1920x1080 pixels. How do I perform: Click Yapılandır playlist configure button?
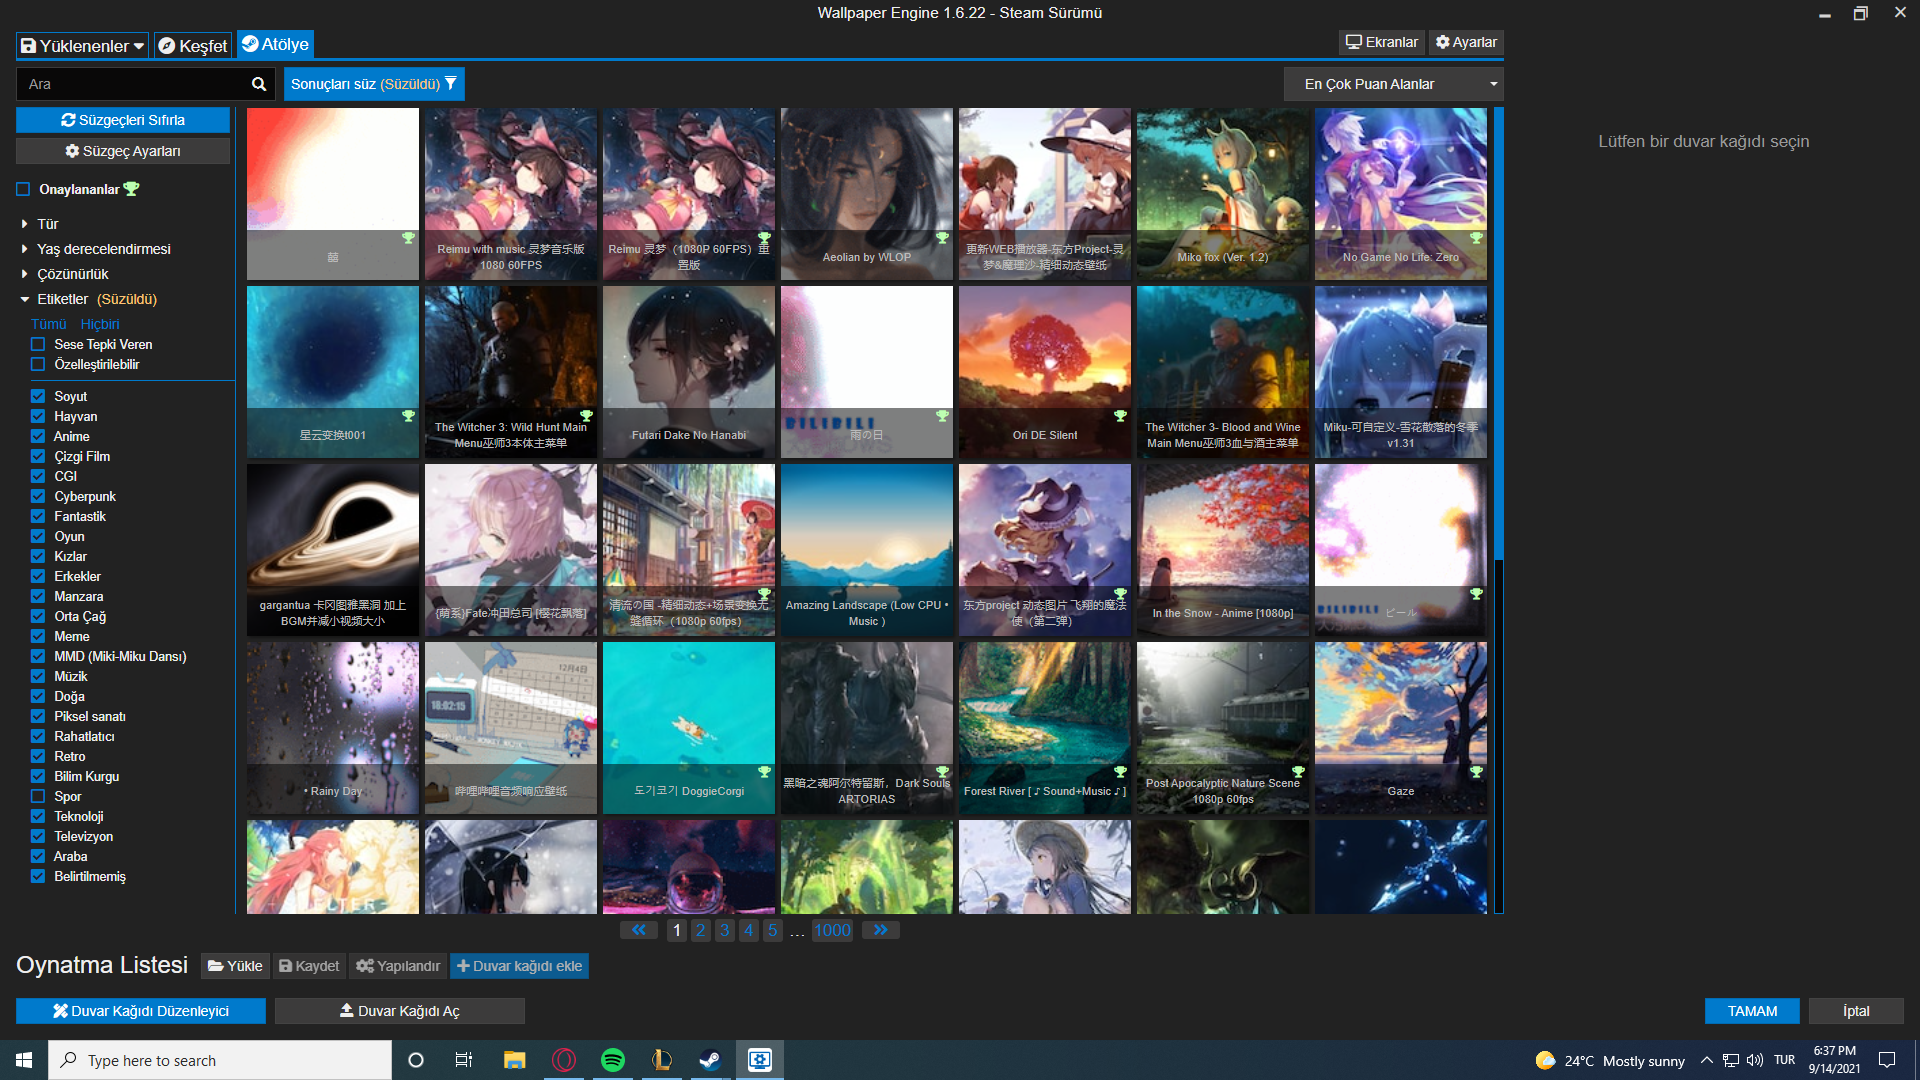[x=398, y=966]
